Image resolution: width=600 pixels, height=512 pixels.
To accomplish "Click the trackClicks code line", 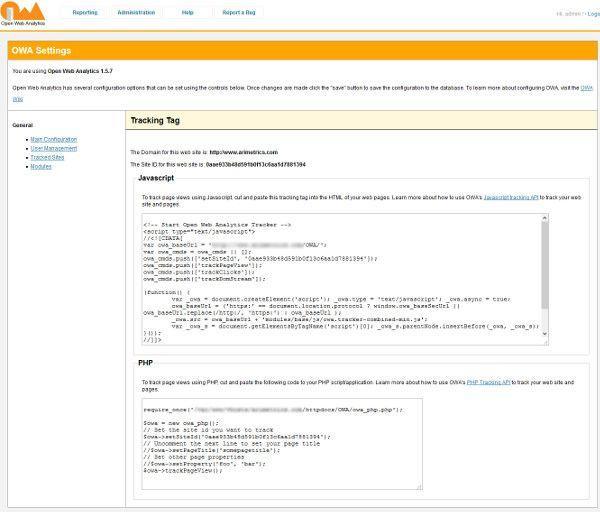I will [x=199, y=272].
